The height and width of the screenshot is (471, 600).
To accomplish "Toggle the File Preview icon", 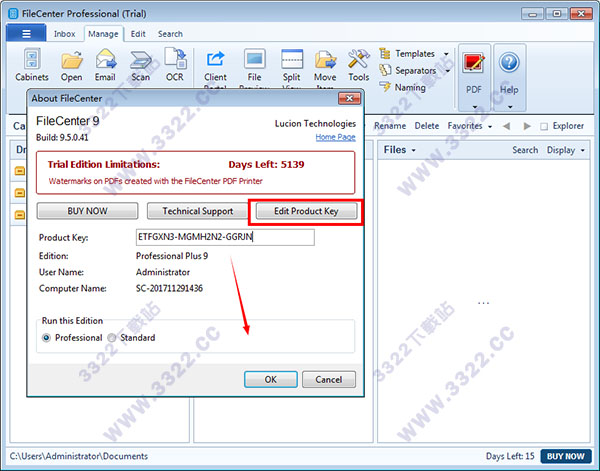I will (254, 59).
